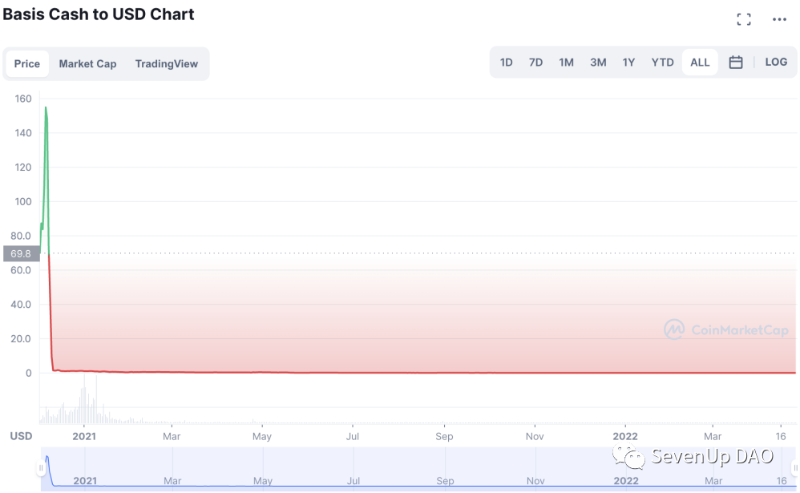Open the calendar date range picker
The width and height of the screenshot is (800, 493).
735,62
